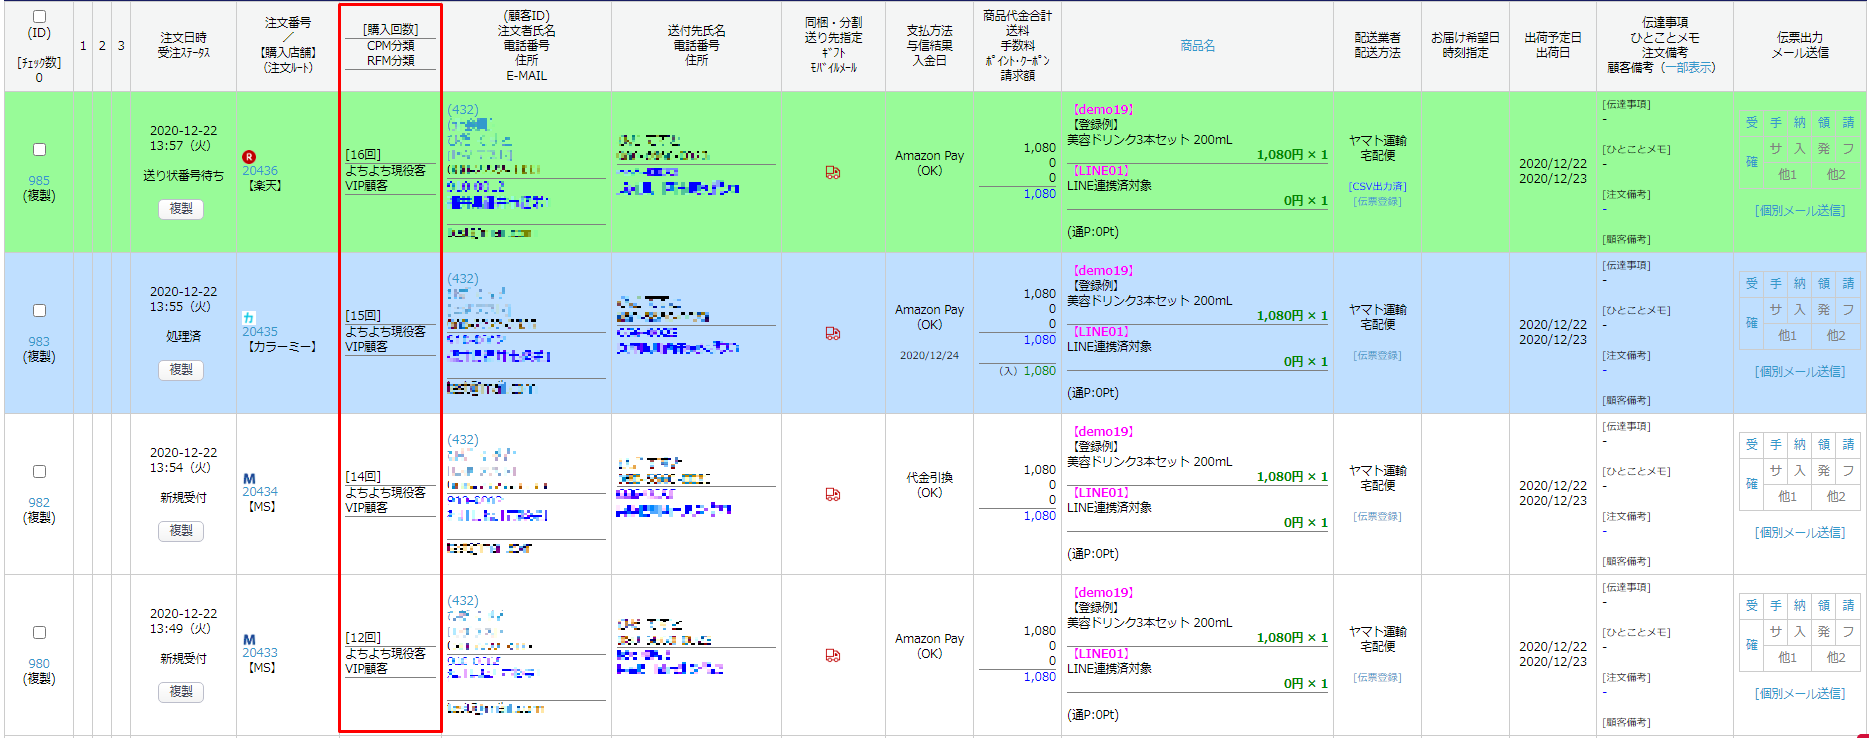The image size is (1869, 738).
Task: Click the 複製 button in order 985 row
Action: [x=181, y=209]
